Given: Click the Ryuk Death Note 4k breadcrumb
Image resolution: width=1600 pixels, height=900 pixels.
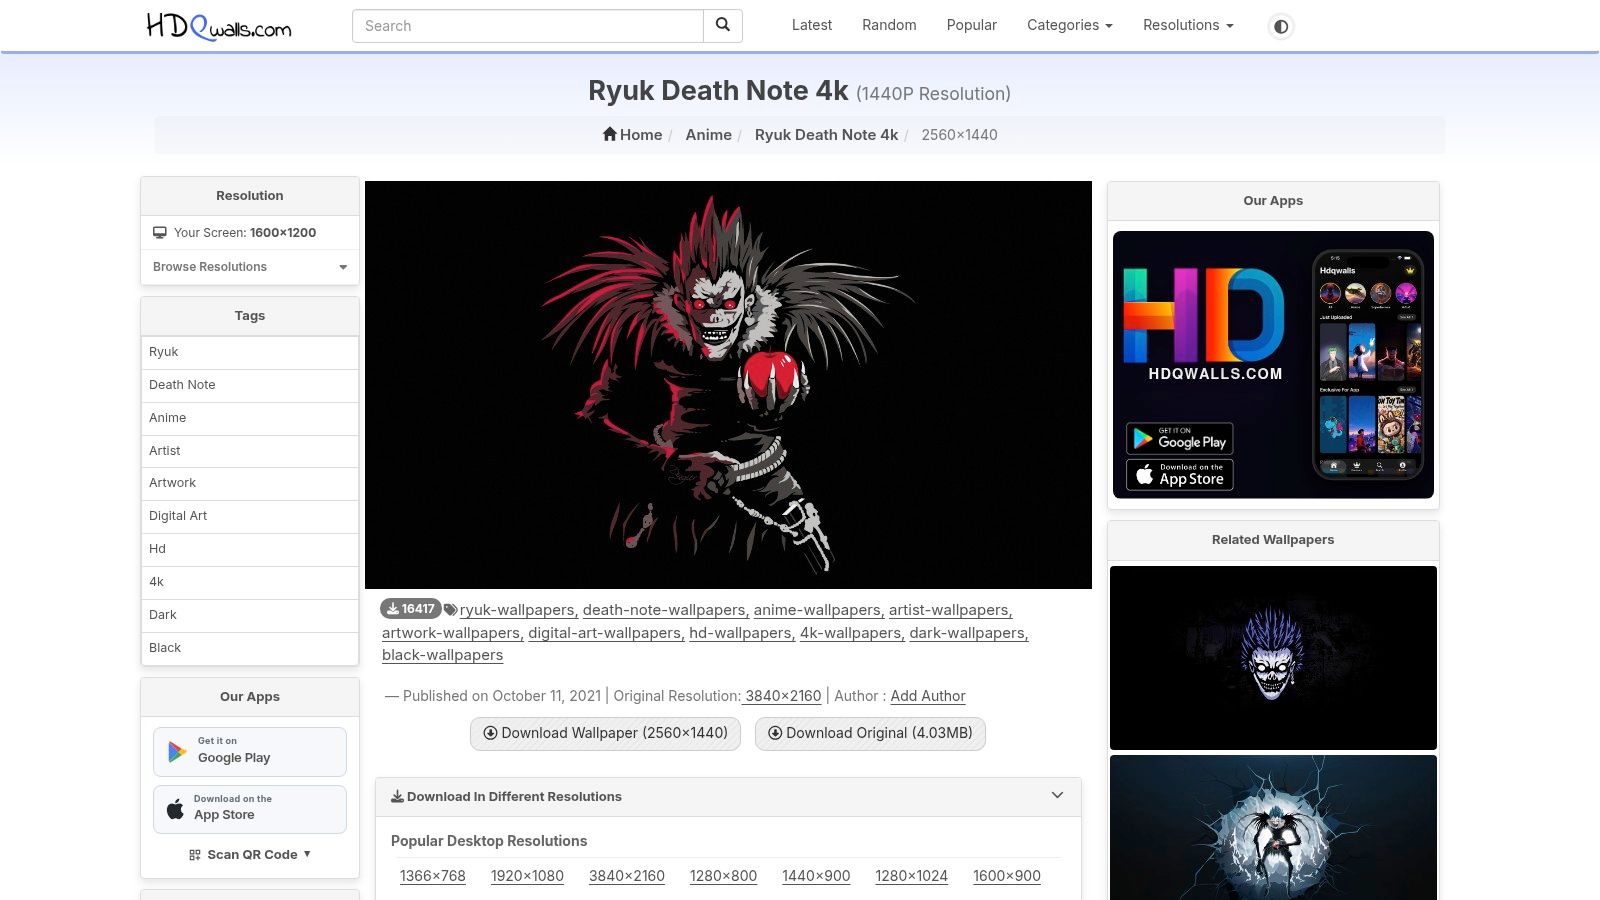Looking at the screenshot, I should point(826,134).
